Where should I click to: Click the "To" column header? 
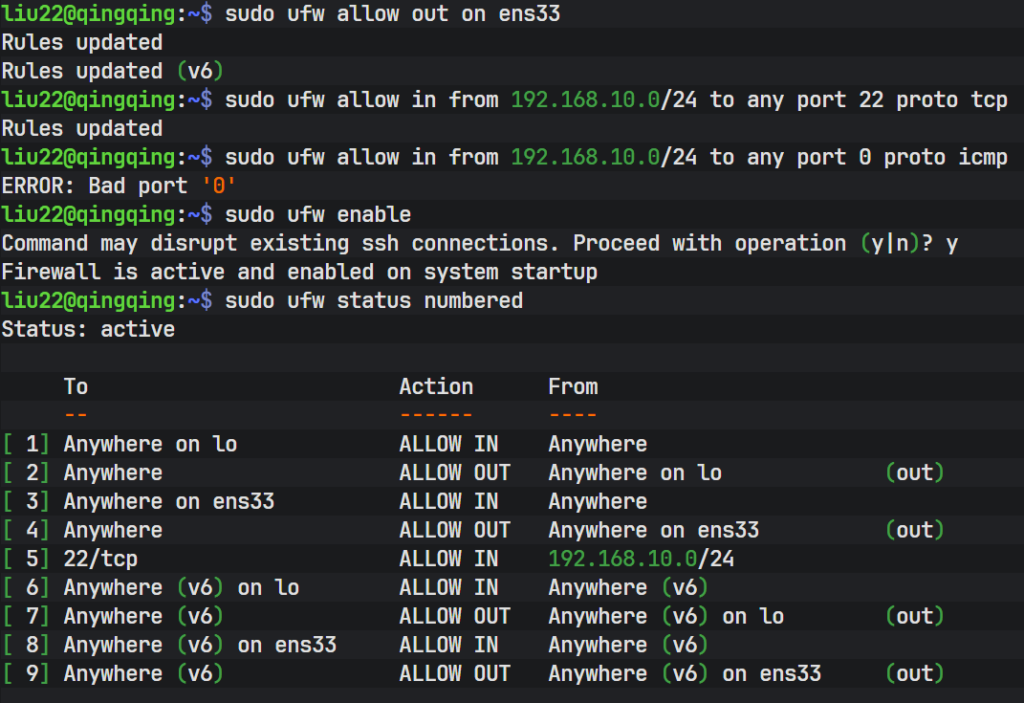(76, 386)
